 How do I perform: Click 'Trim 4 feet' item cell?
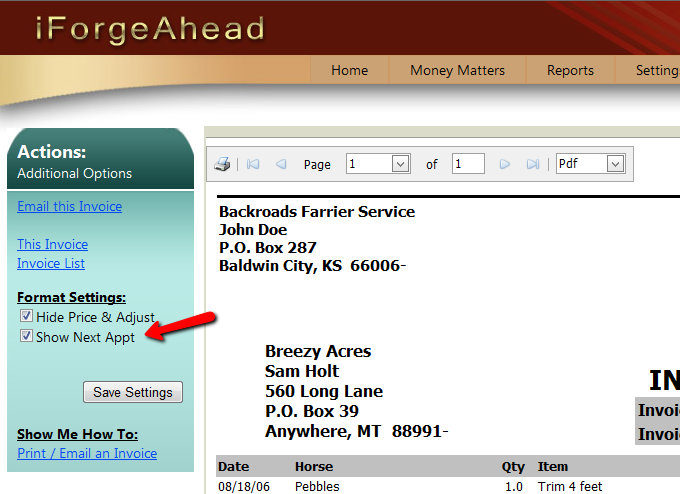pos(570,487)
